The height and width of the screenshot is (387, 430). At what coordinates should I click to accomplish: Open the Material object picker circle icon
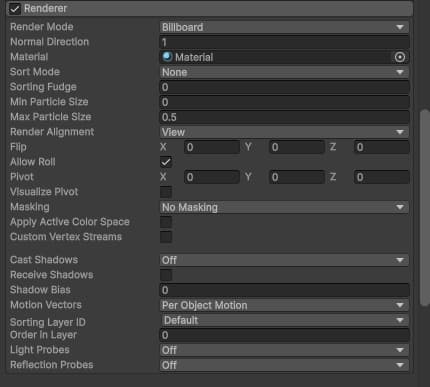click(400, 57)
